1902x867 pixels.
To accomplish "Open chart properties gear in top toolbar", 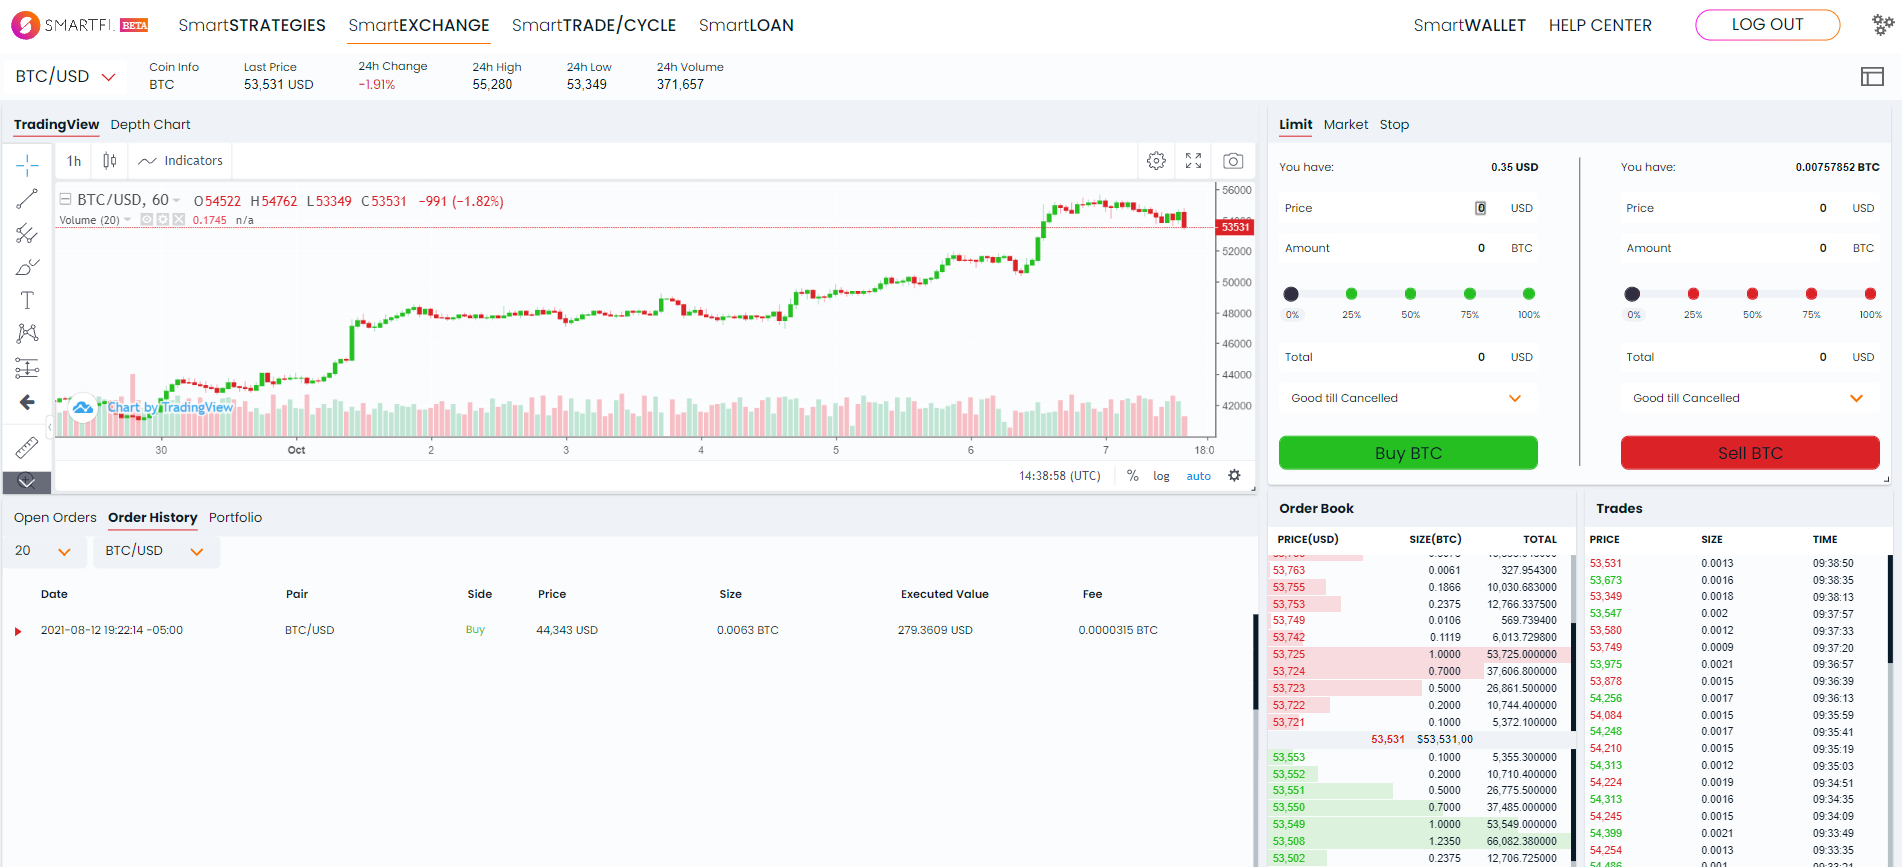I will pos(1156,160).
